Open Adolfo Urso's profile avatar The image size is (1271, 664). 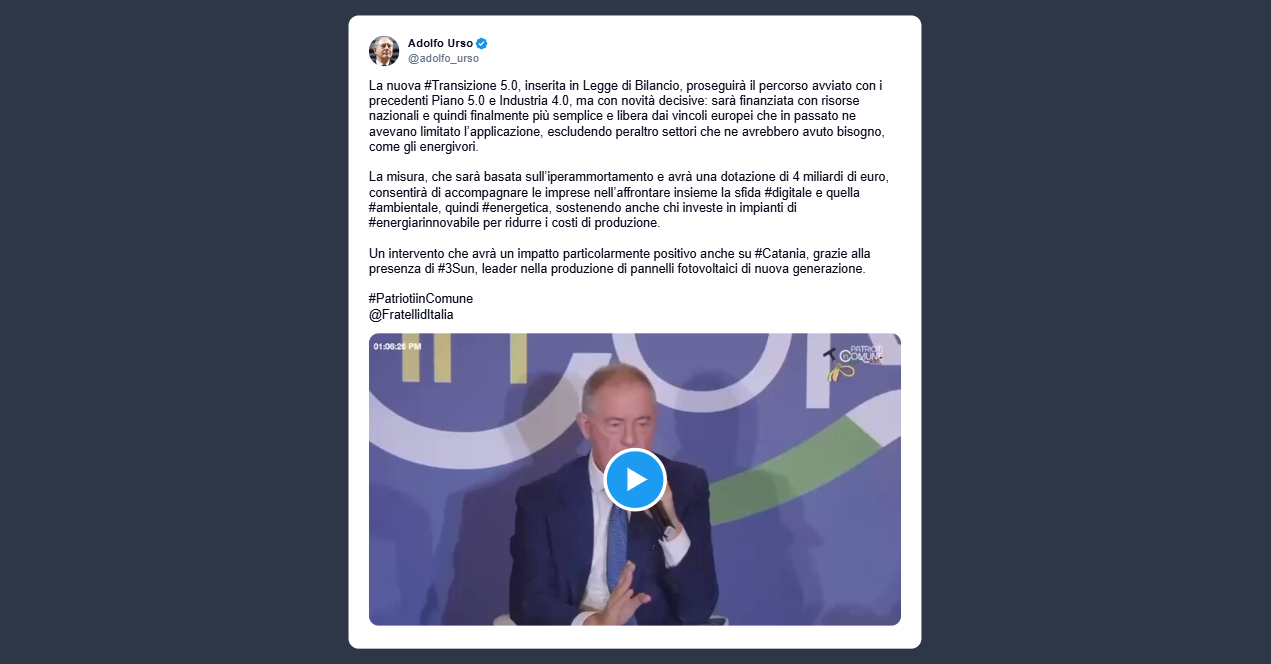click(384, 51)
